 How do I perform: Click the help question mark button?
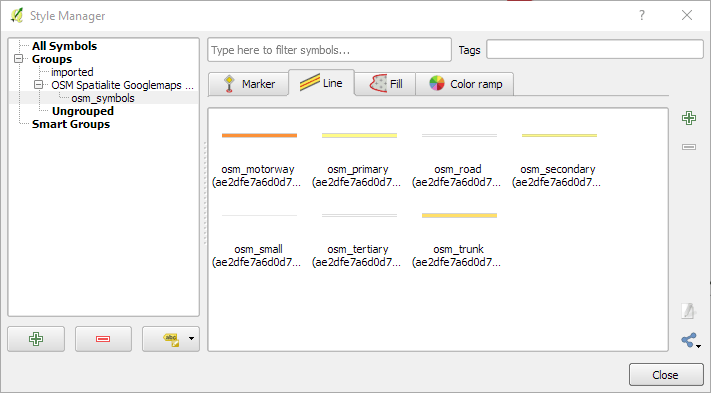[x=642, y=15]
